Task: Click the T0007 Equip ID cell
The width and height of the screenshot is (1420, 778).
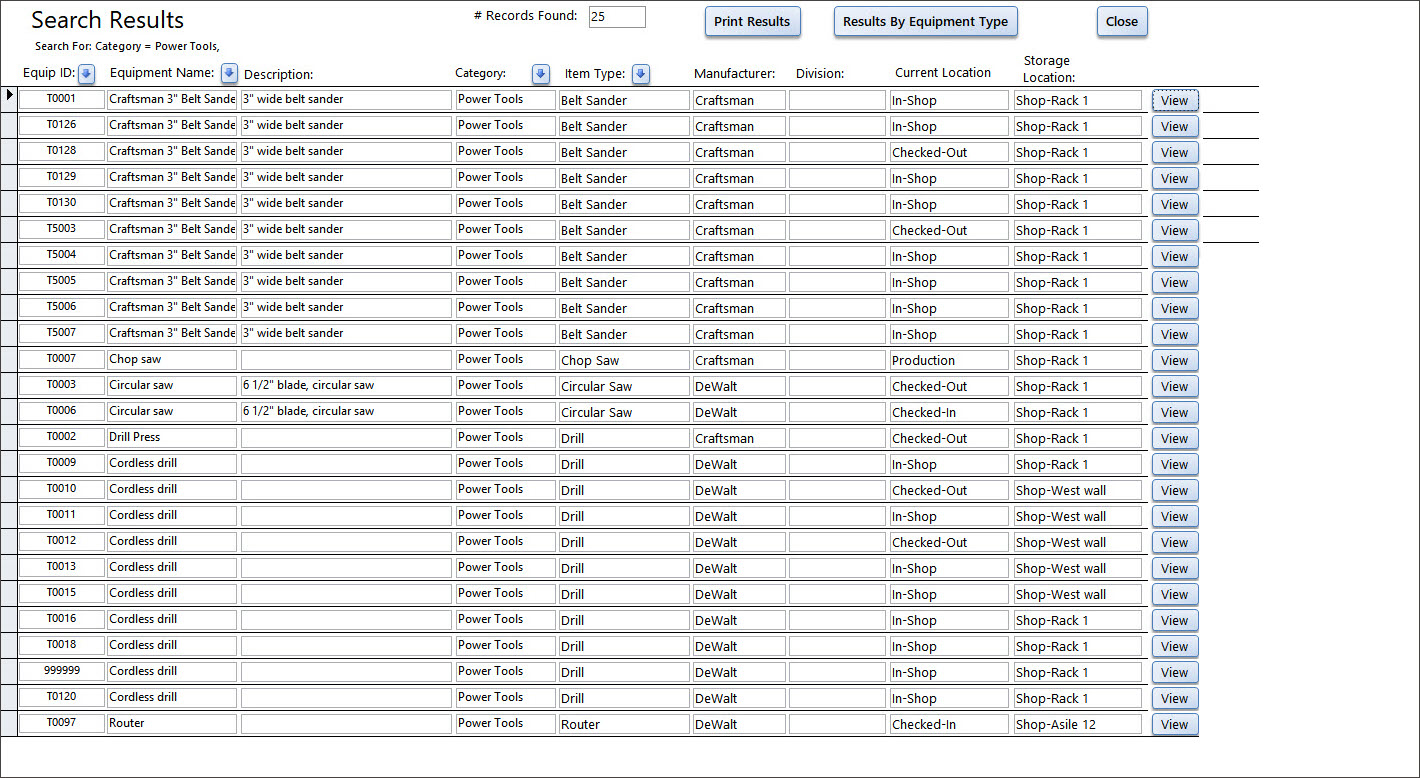Action: pyautogui.click(x=62, y=359)
